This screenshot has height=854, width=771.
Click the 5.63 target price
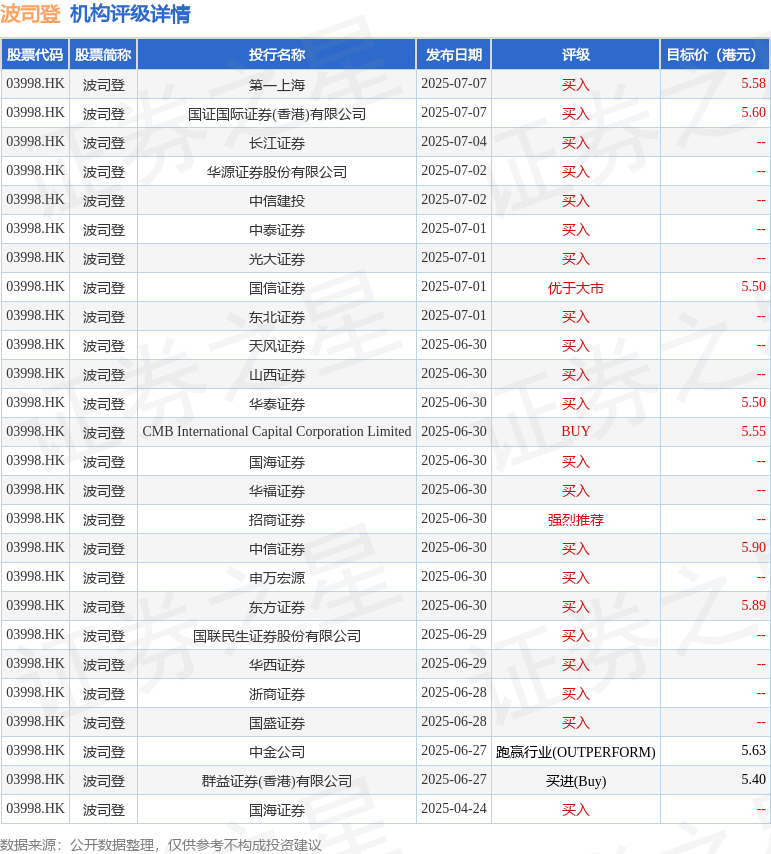(753, 751)
